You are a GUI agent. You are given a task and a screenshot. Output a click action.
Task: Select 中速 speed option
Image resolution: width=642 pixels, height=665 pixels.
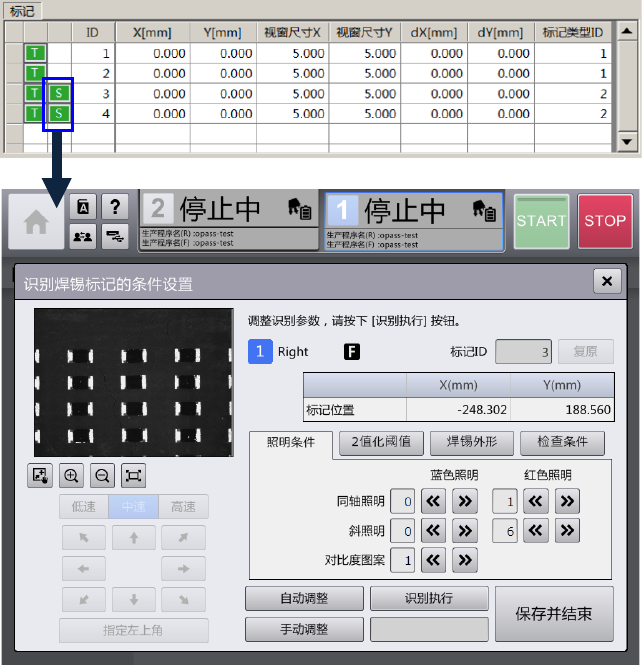(x=134, y=506)
